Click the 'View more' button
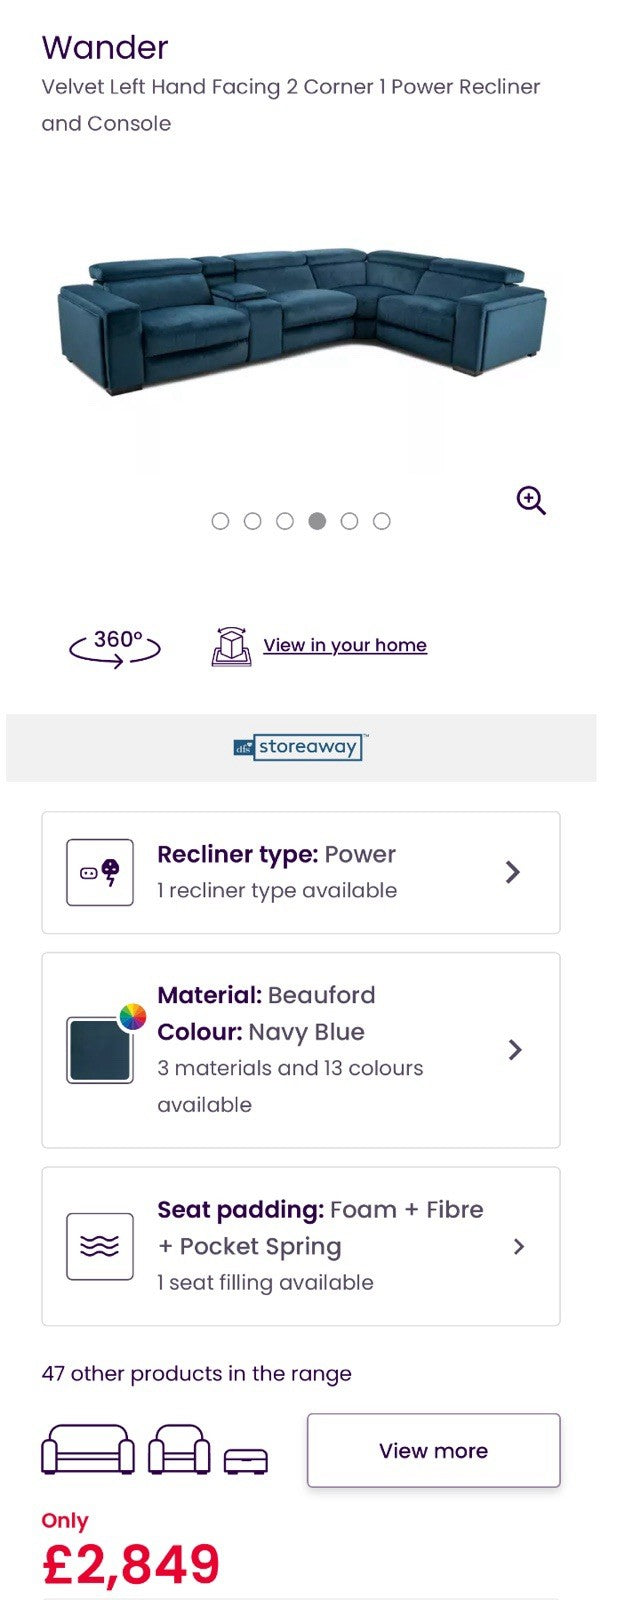Screen dimensions: 625x1600 coord(433,1450)
